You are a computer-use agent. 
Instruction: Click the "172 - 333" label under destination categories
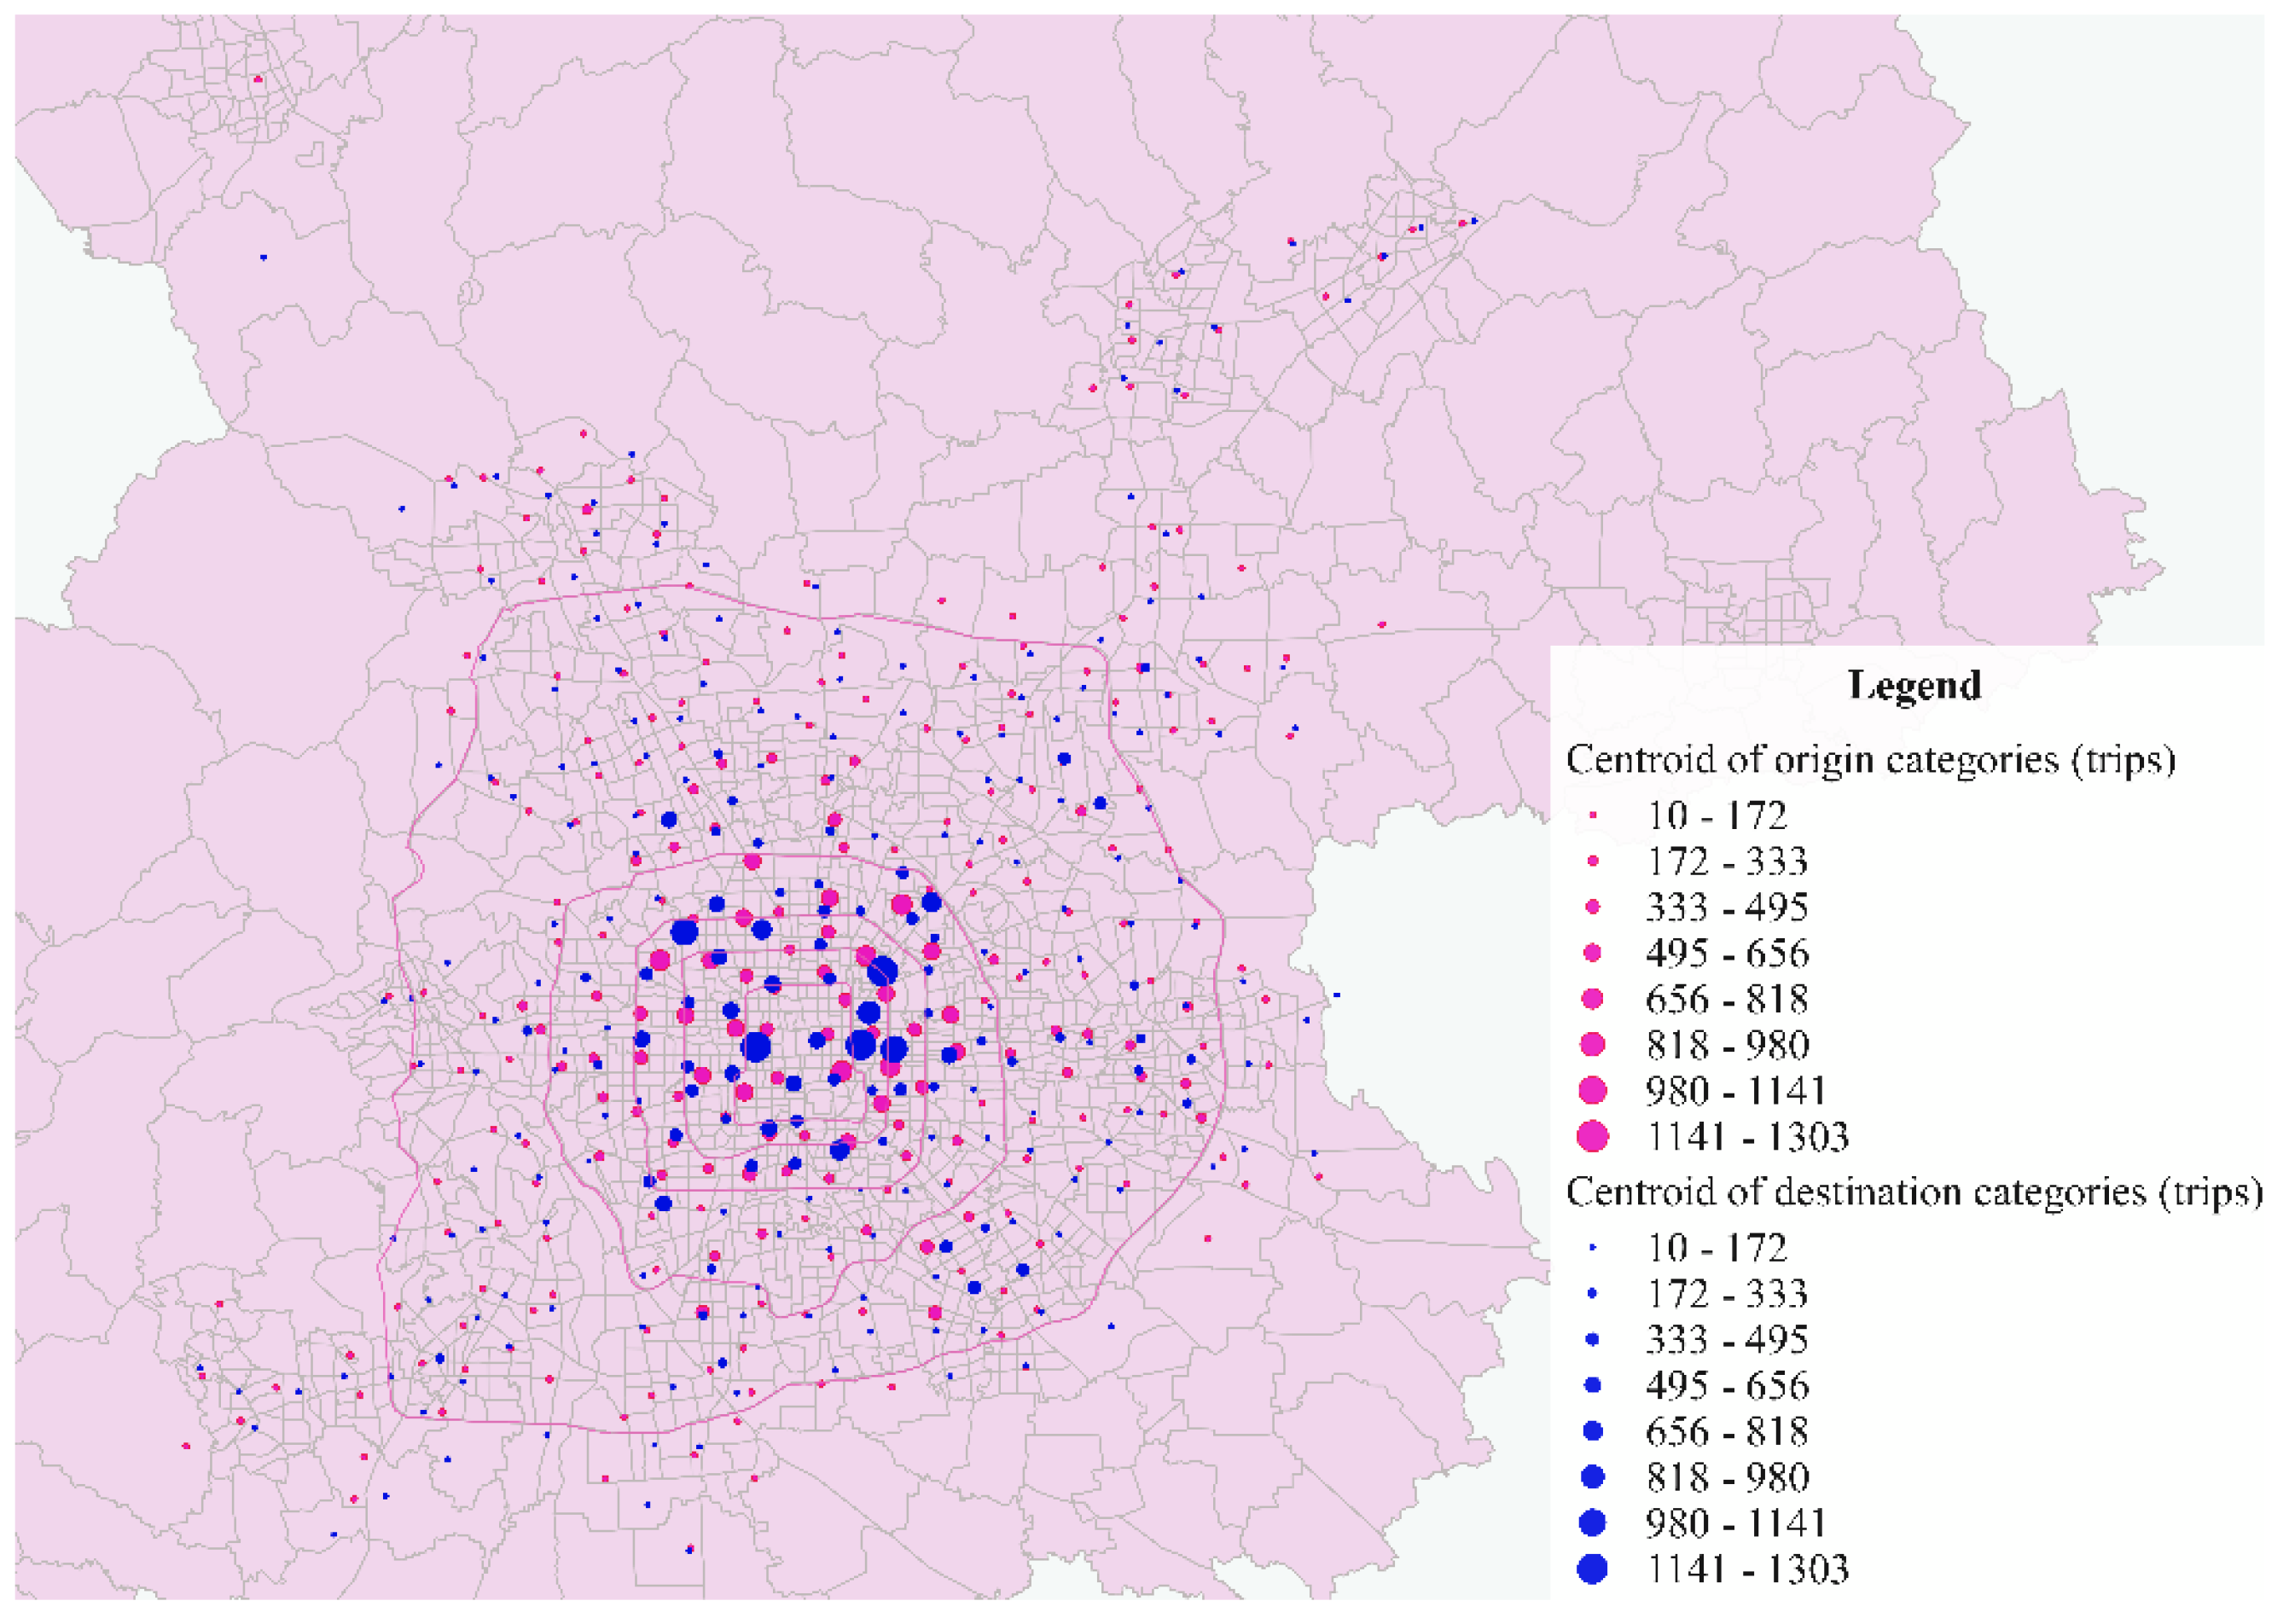pyautogui.click(x=1726, y=1294)
